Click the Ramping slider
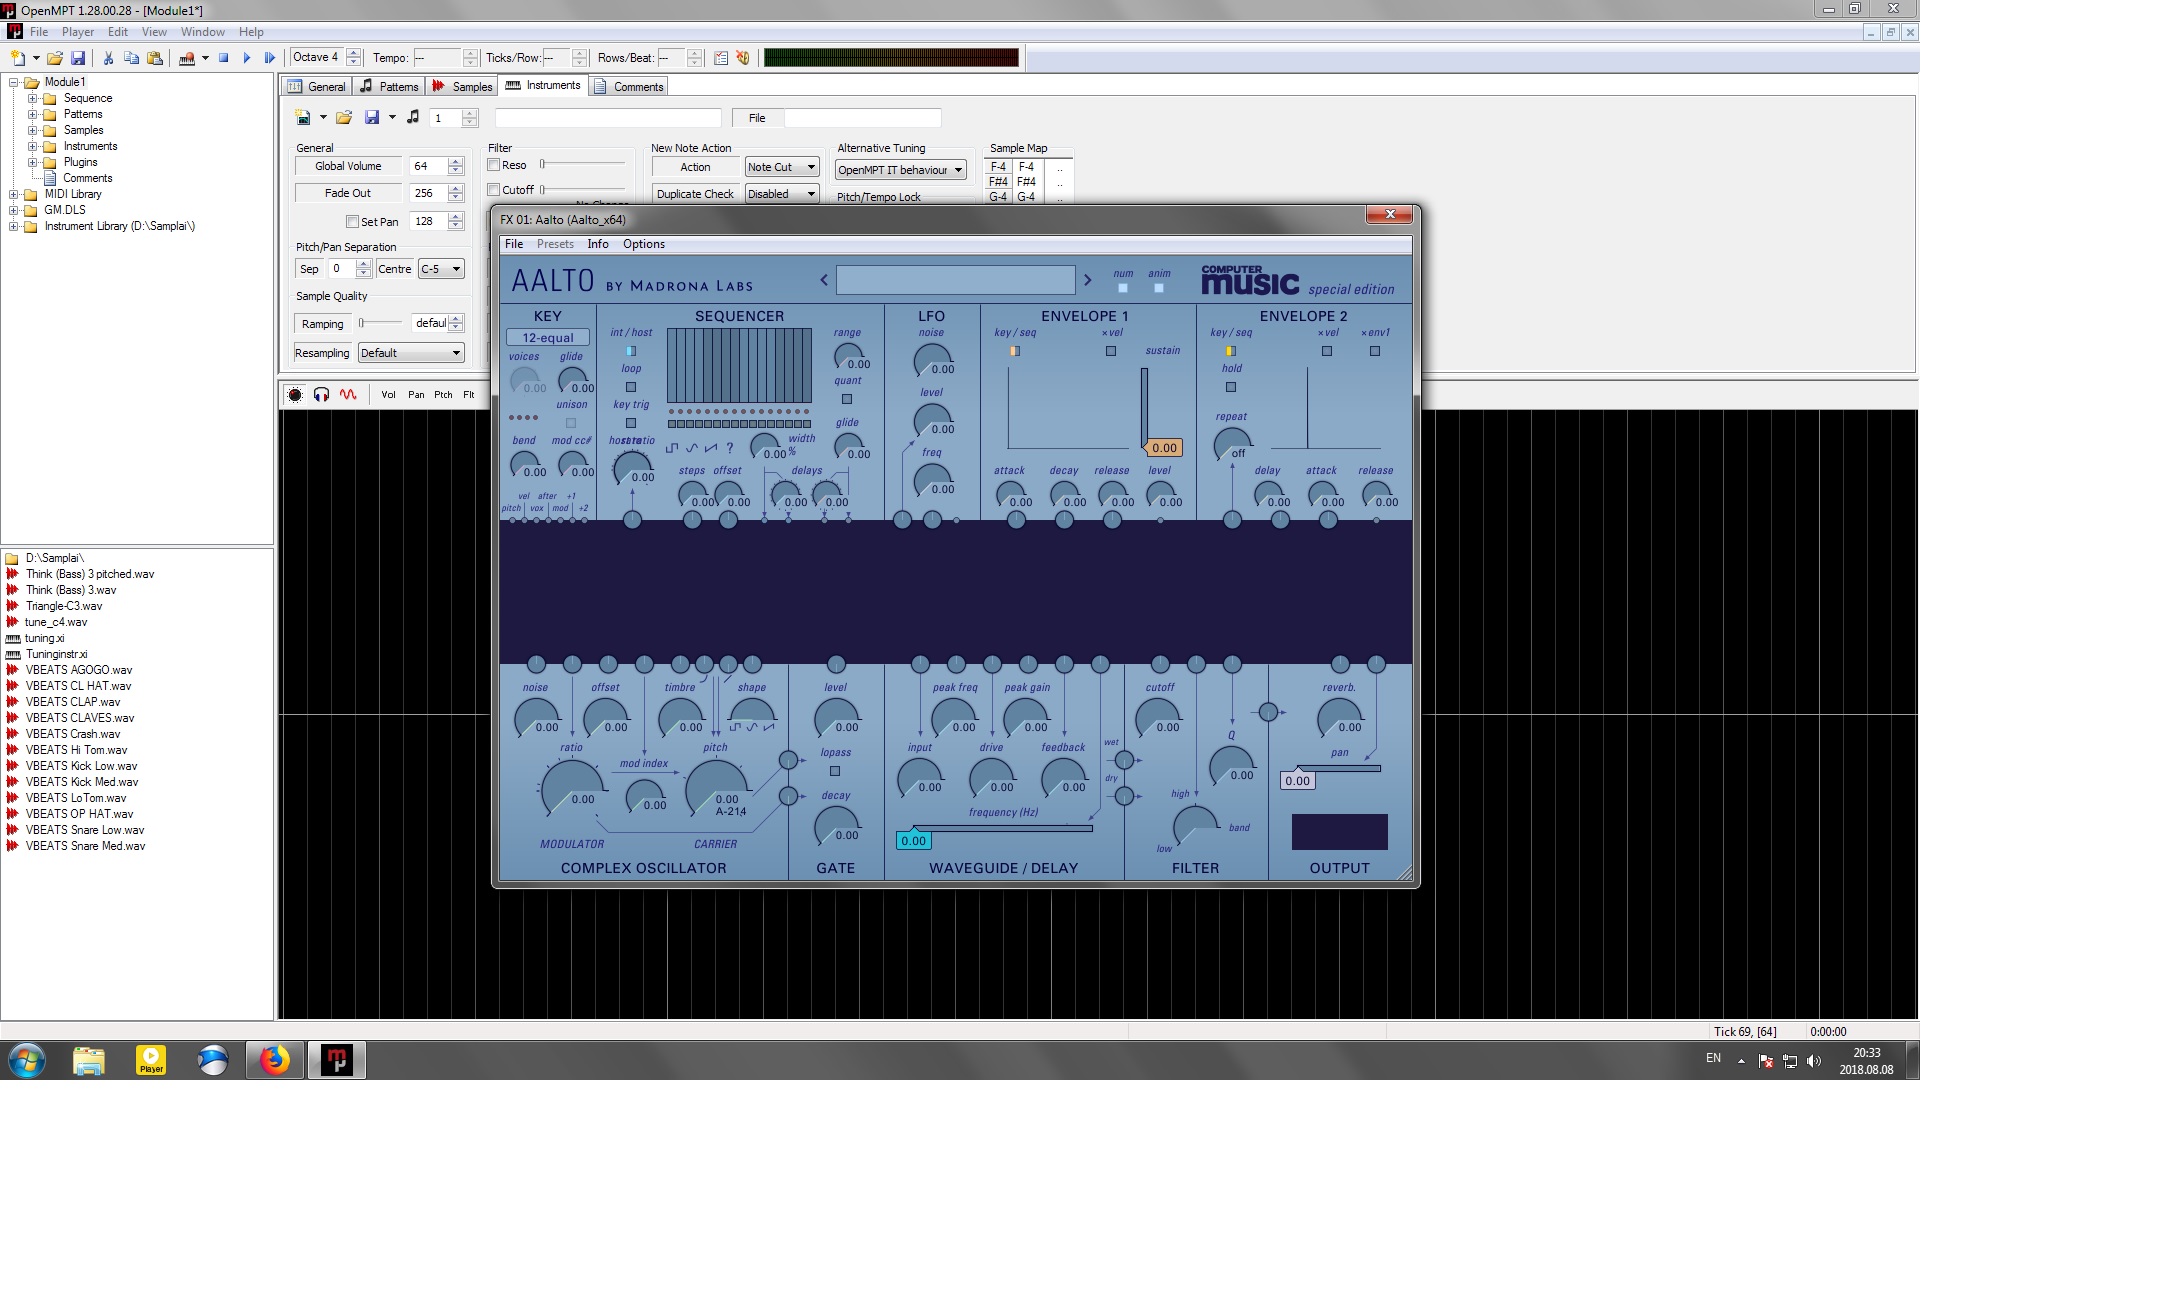 [x=381, y=323]
